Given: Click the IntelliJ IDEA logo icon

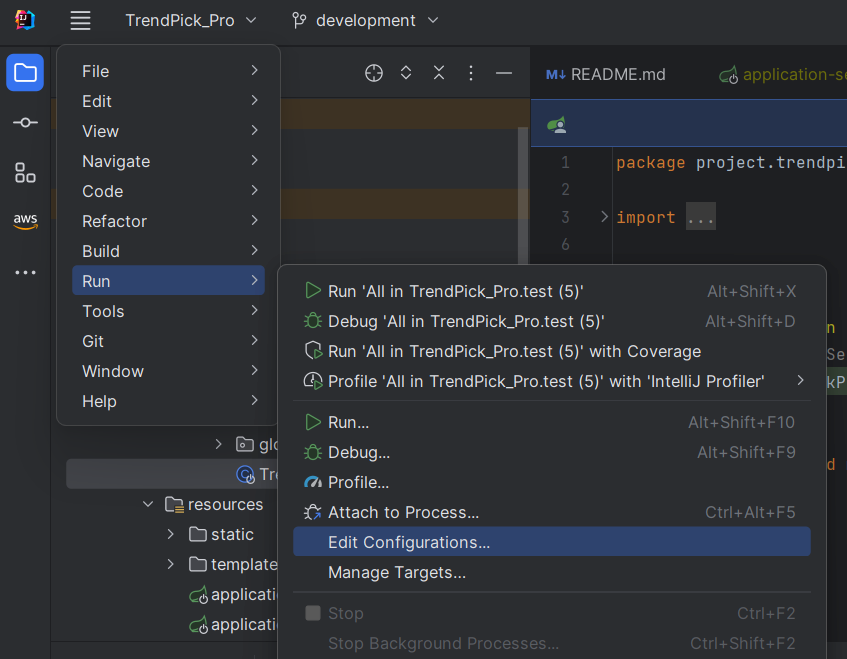Looking at the screenshot, I should (24, 21).
